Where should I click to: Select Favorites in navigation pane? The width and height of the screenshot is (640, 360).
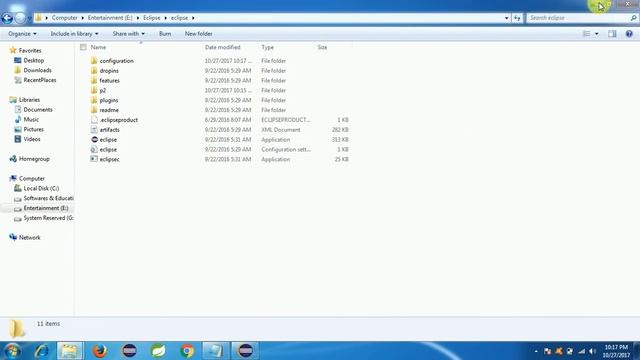point(30,51)
